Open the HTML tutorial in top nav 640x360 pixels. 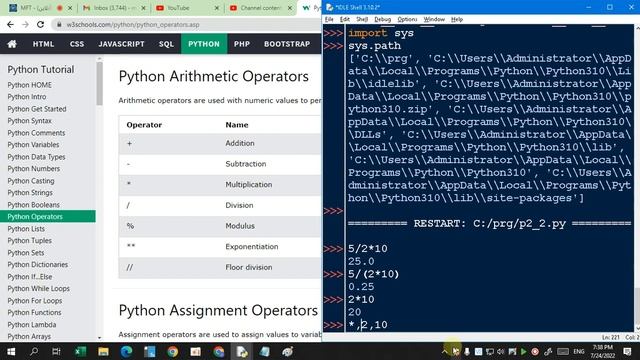43,44
